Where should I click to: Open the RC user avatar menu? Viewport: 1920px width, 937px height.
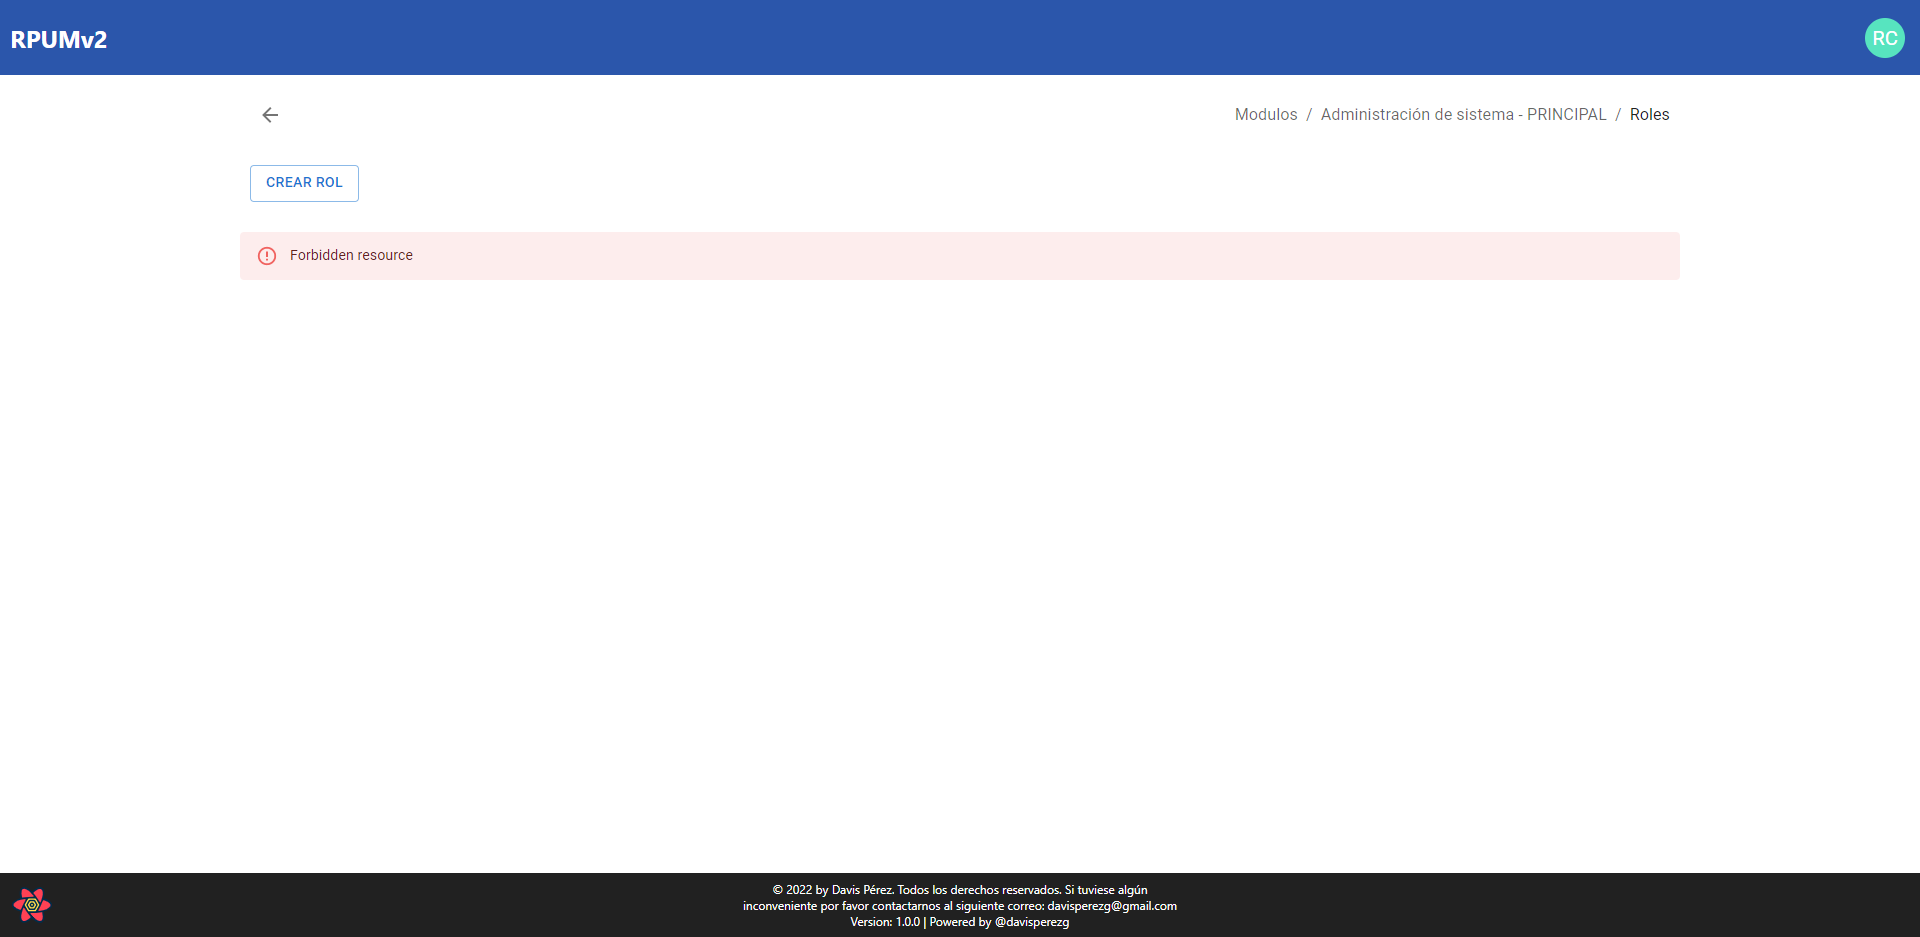tap(1884, 38)
